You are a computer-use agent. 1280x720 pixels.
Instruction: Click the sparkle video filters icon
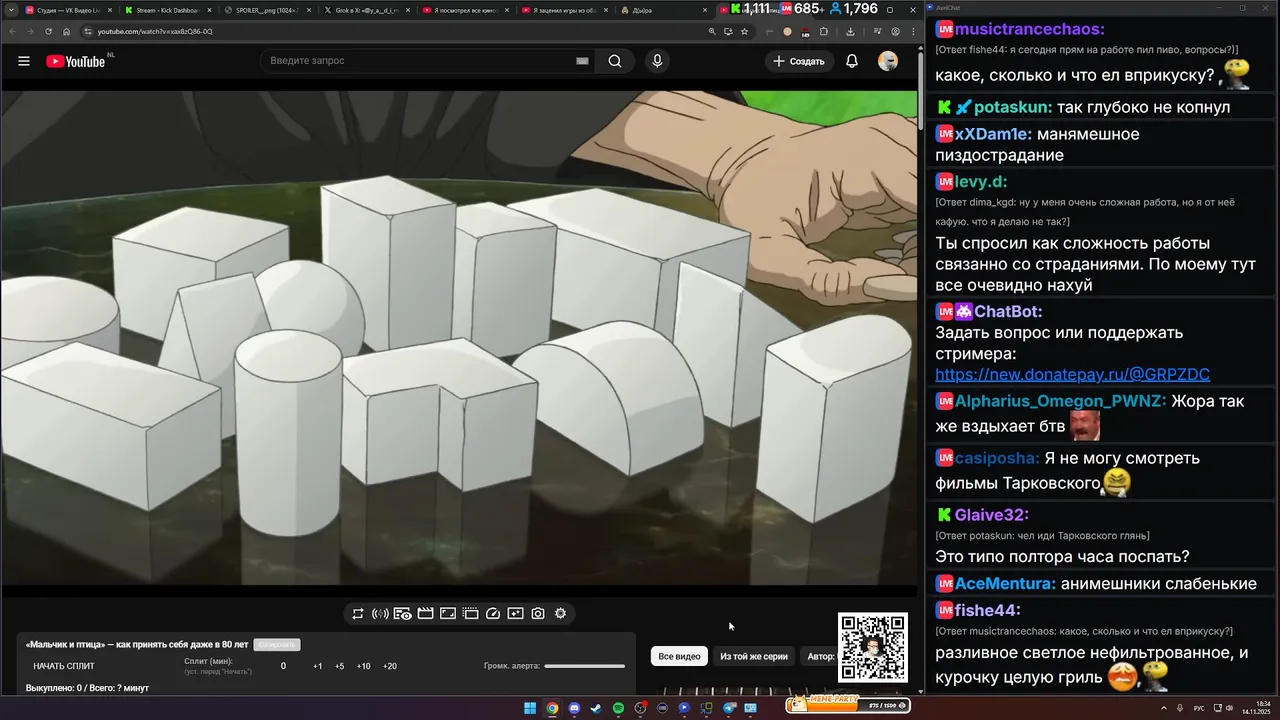click(515, 614)
